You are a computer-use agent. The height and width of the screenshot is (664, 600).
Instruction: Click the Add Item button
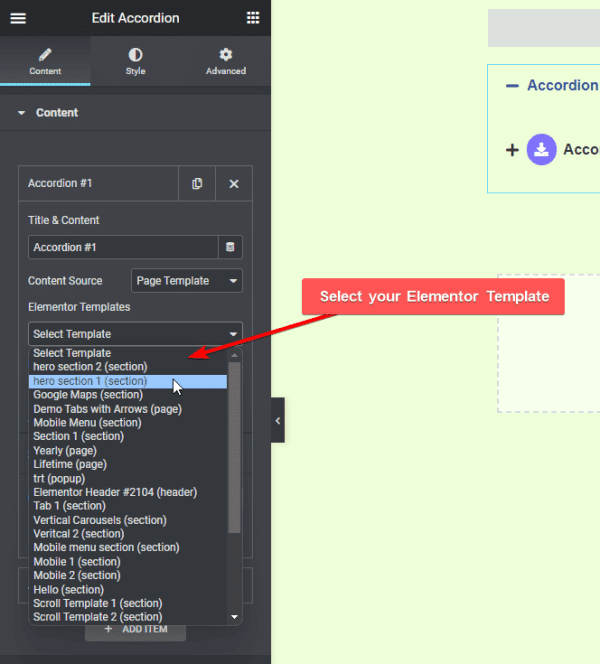[x=135, y=630]
